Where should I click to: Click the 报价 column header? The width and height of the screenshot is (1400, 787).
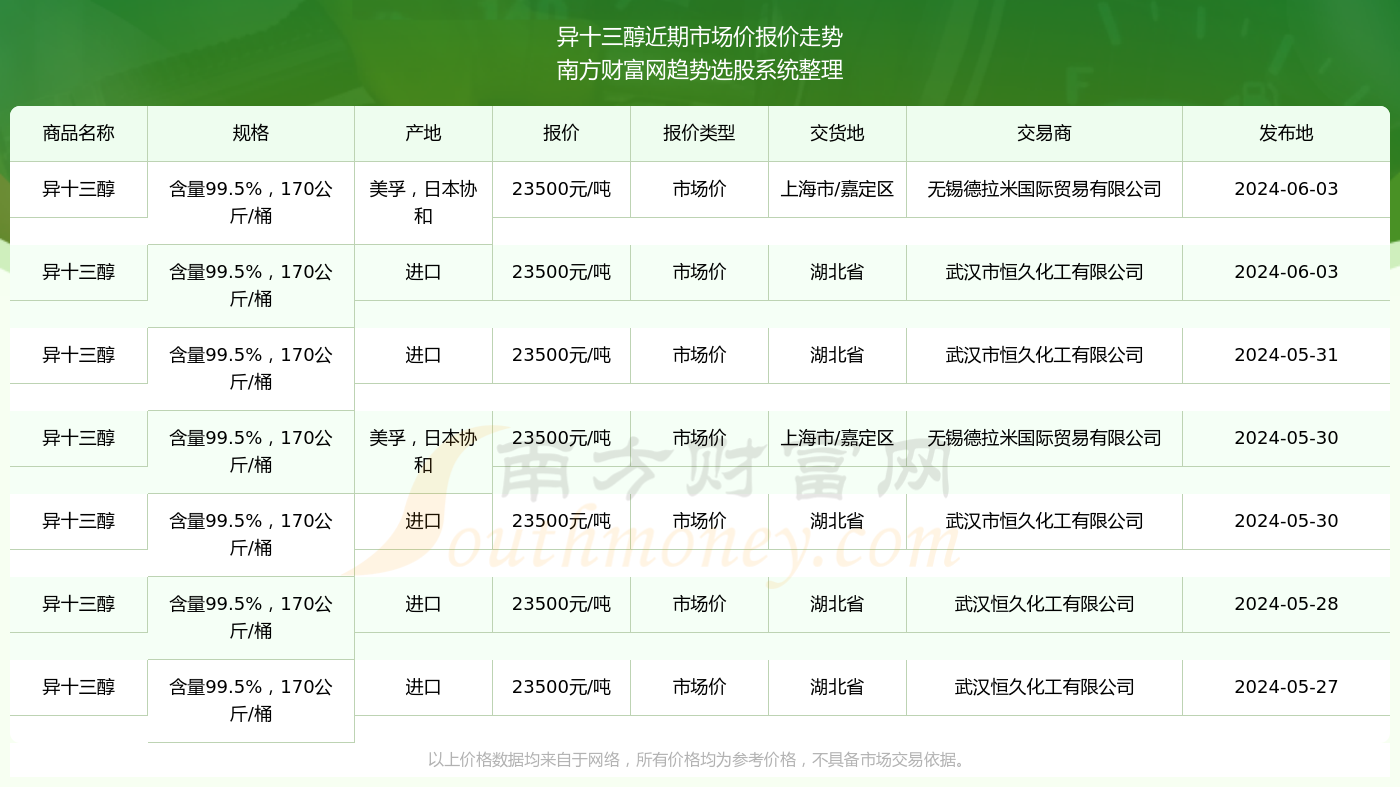[562, 134]
